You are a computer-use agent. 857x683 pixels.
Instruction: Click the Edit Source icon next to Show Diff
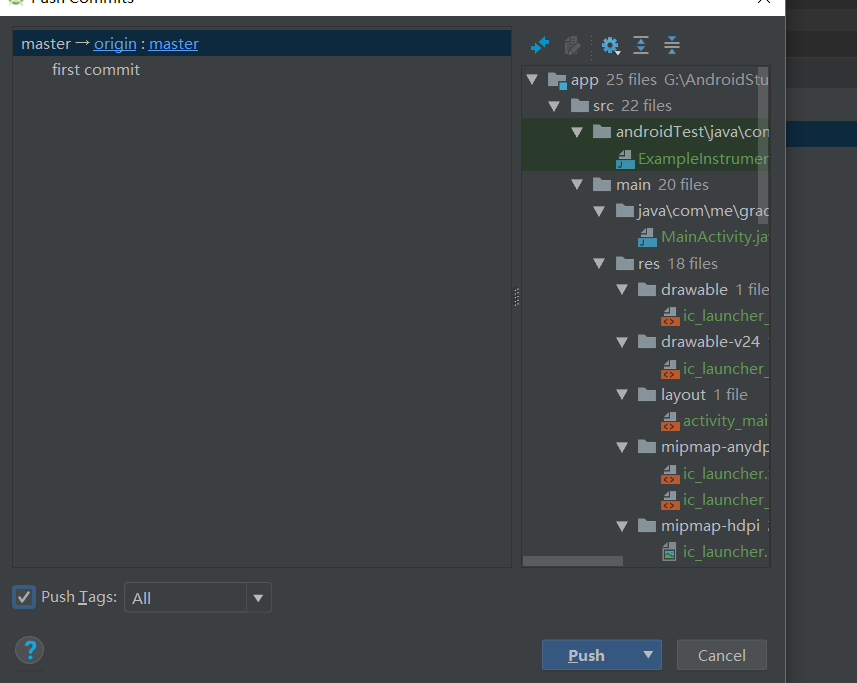pyautogui.click(x=572, y=45)
